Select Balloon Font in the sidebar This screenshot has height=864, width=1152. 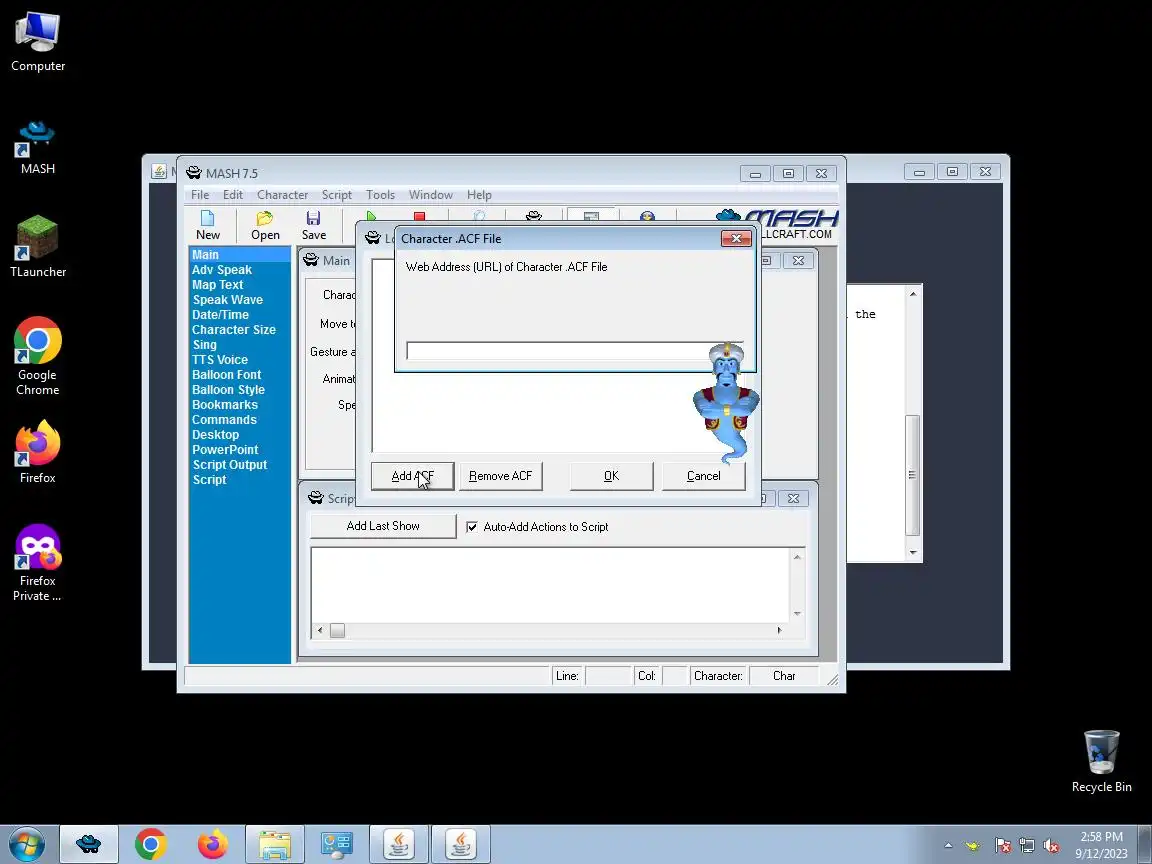point(226,375)
